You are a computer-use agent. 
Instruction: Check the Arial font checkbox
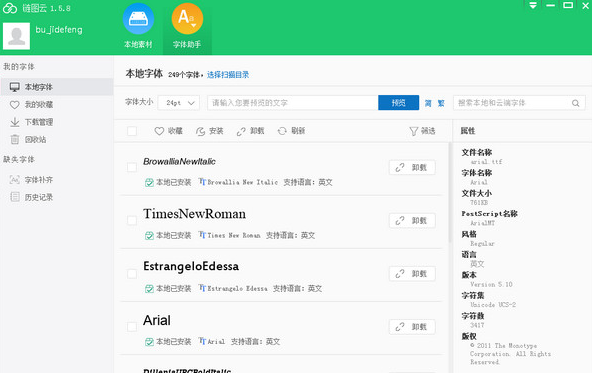click(132, 327)
